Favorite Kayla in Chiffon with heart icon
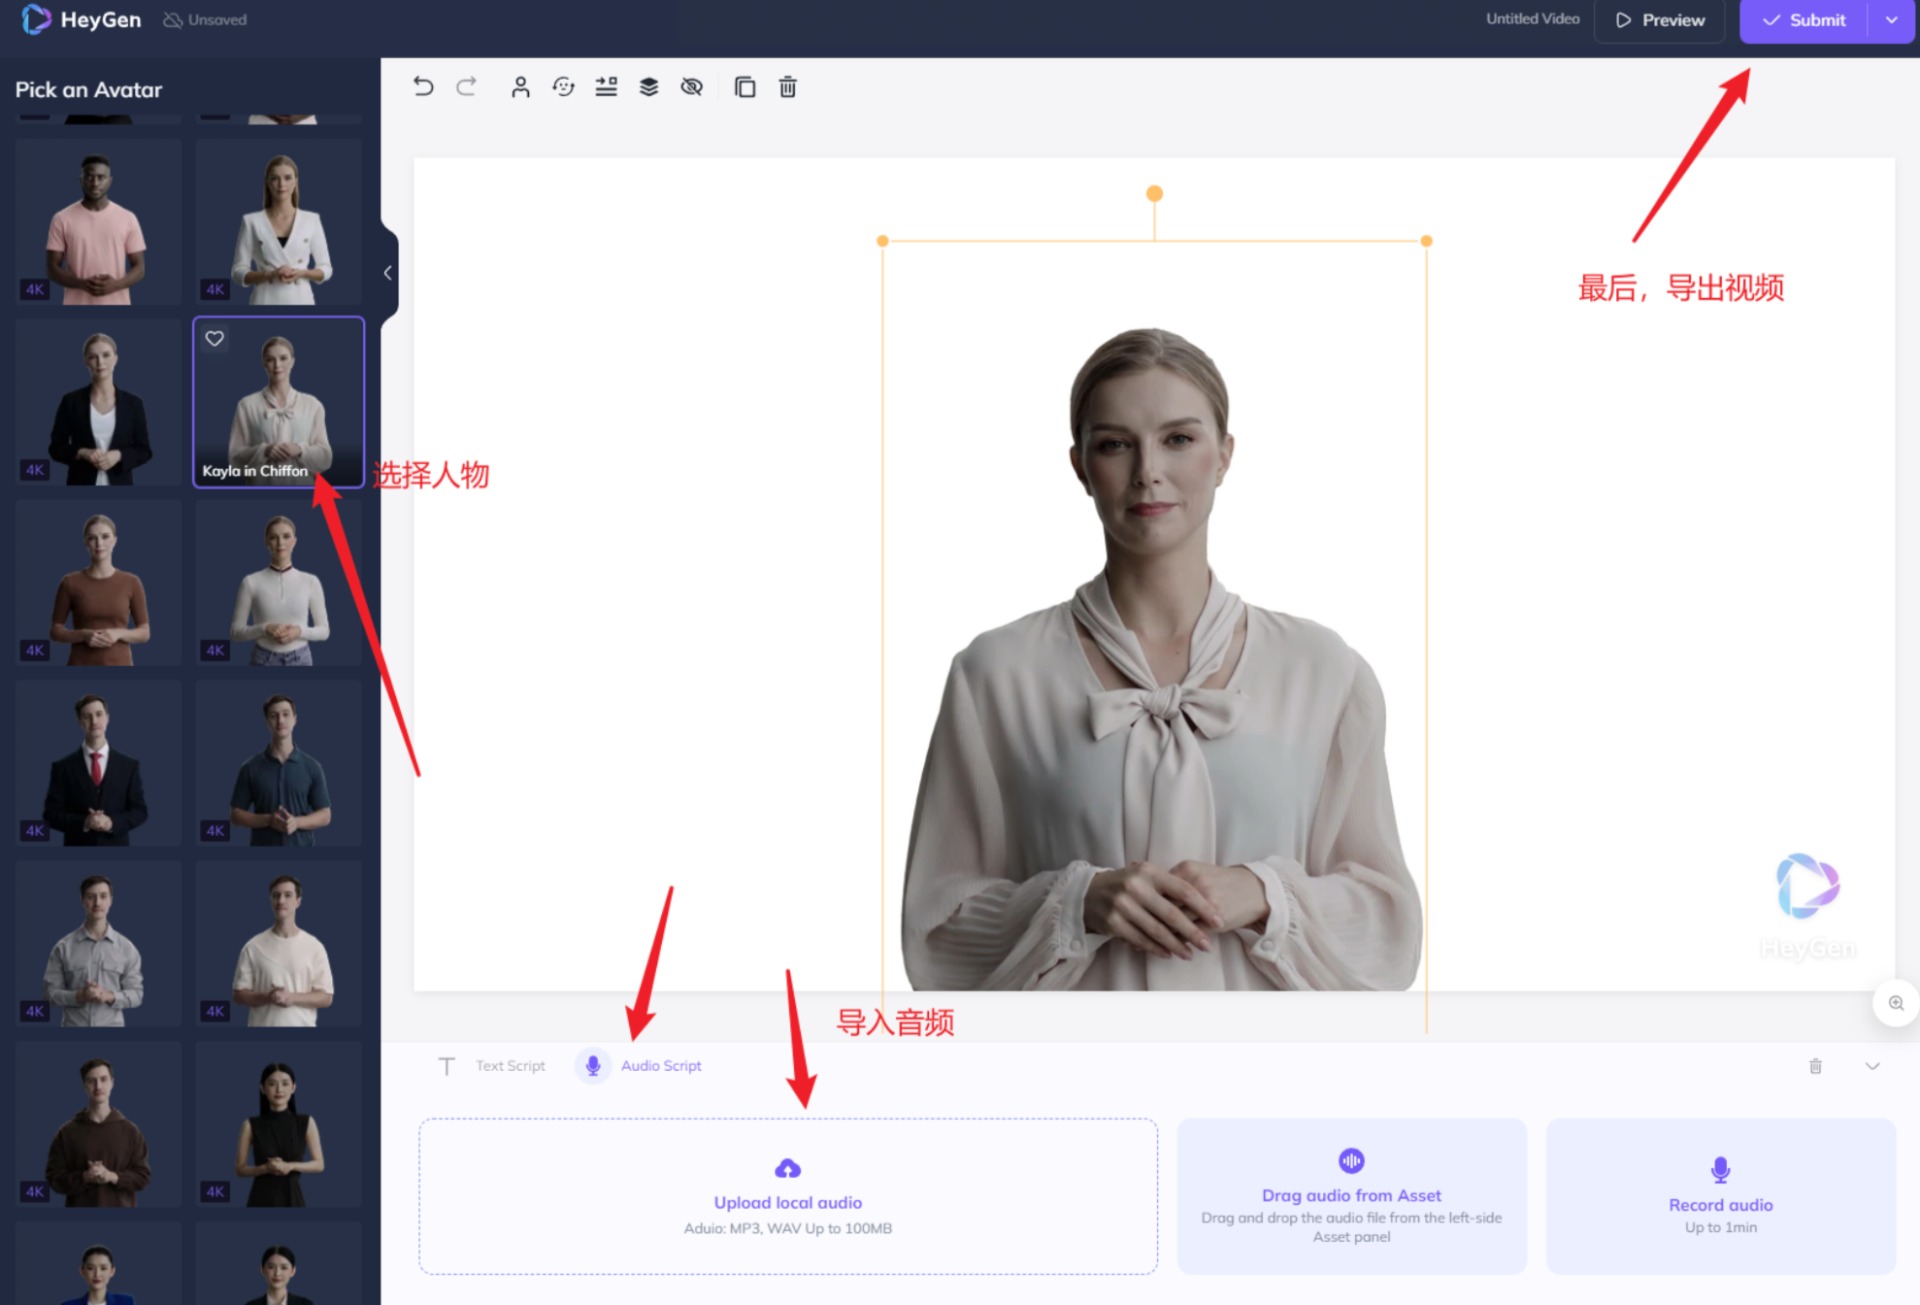This screenshot has width=1920, height=1305. [x=214, y=338]
